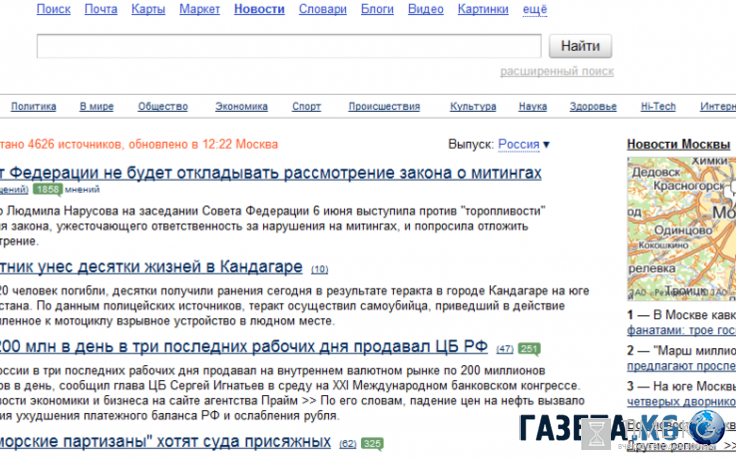
Task: Click the Найти search button
Action: tap(581, 46)
